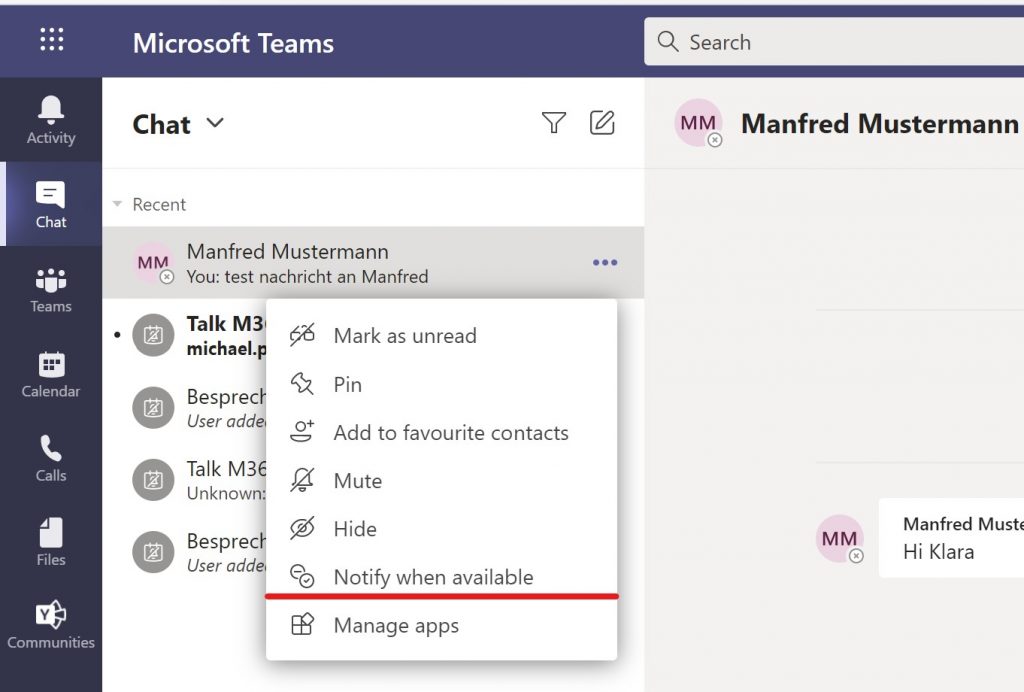Expand the Chat header dropdown chevron

(215, 124)
